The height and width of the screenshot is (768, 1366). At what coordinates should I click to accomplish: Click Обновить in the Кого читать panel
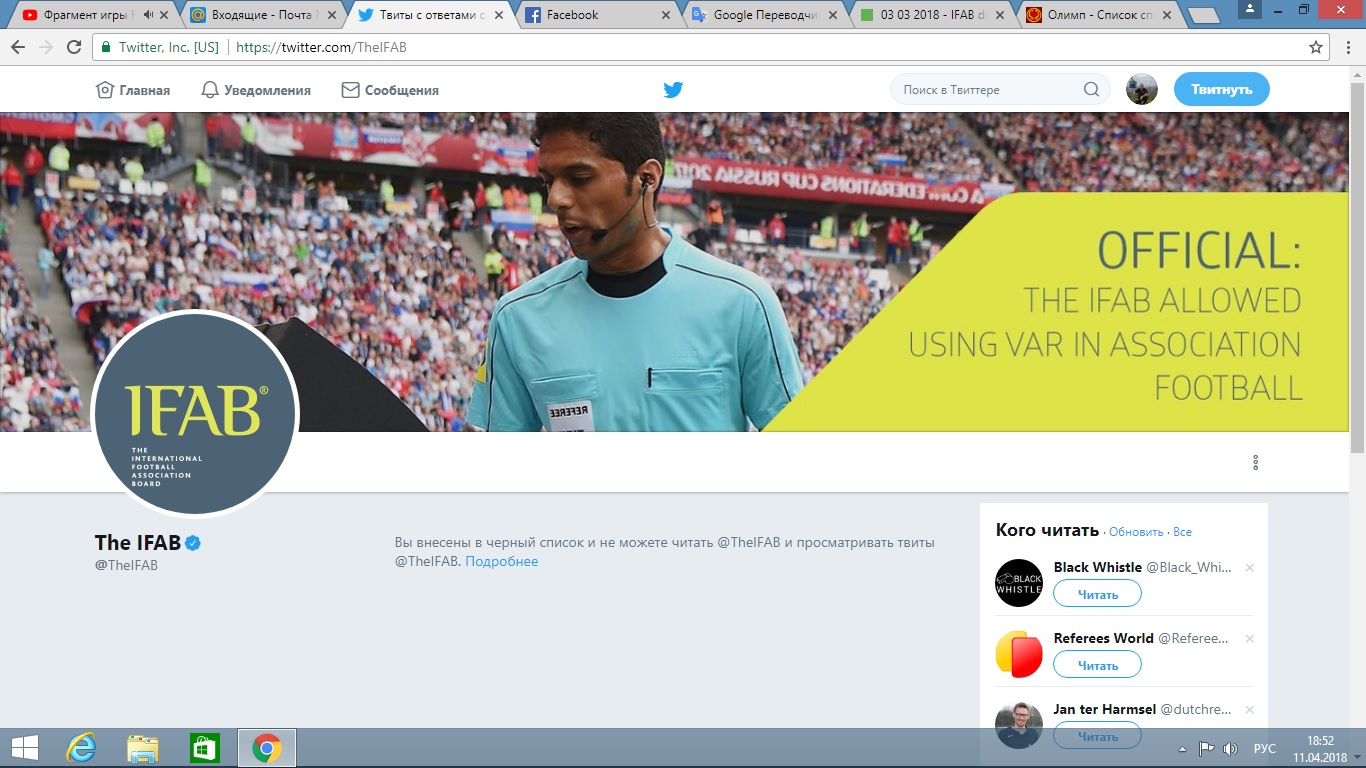click(x=1136, y=532)
